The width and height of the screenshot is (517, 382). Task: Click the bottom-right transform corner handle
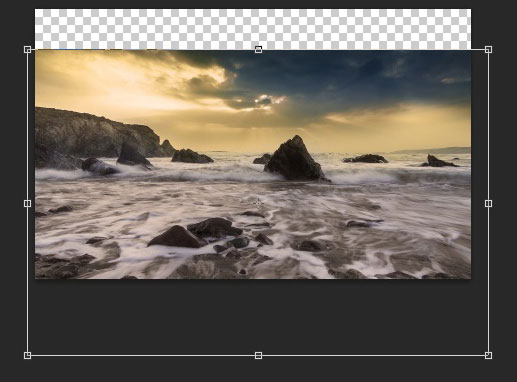click(488, 355)
